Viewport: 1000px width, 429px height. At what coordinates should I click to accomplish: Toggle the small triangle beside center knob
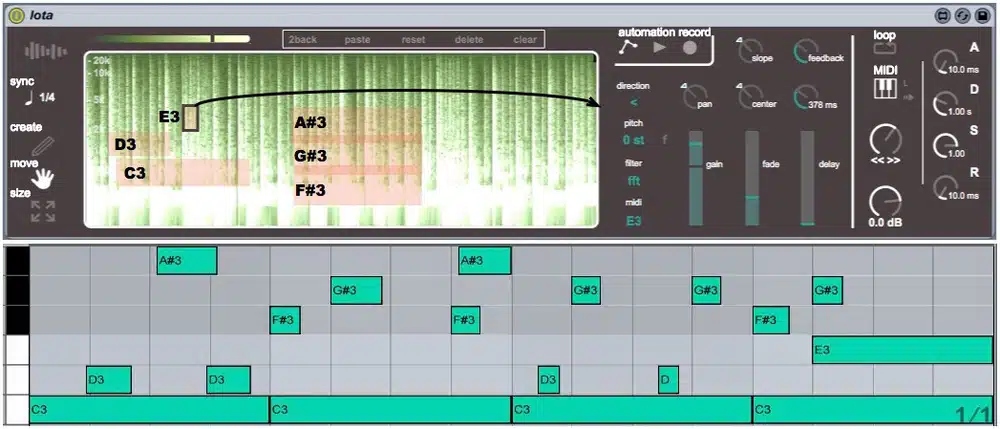click(739, 86)
